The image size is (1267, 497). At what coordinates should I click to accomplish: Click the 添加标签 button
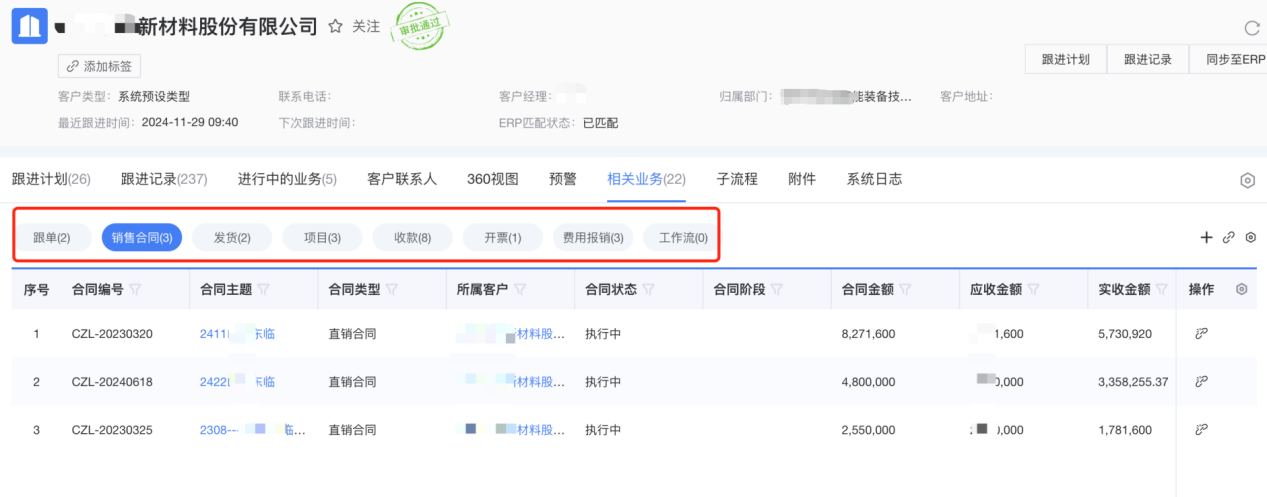100,66
